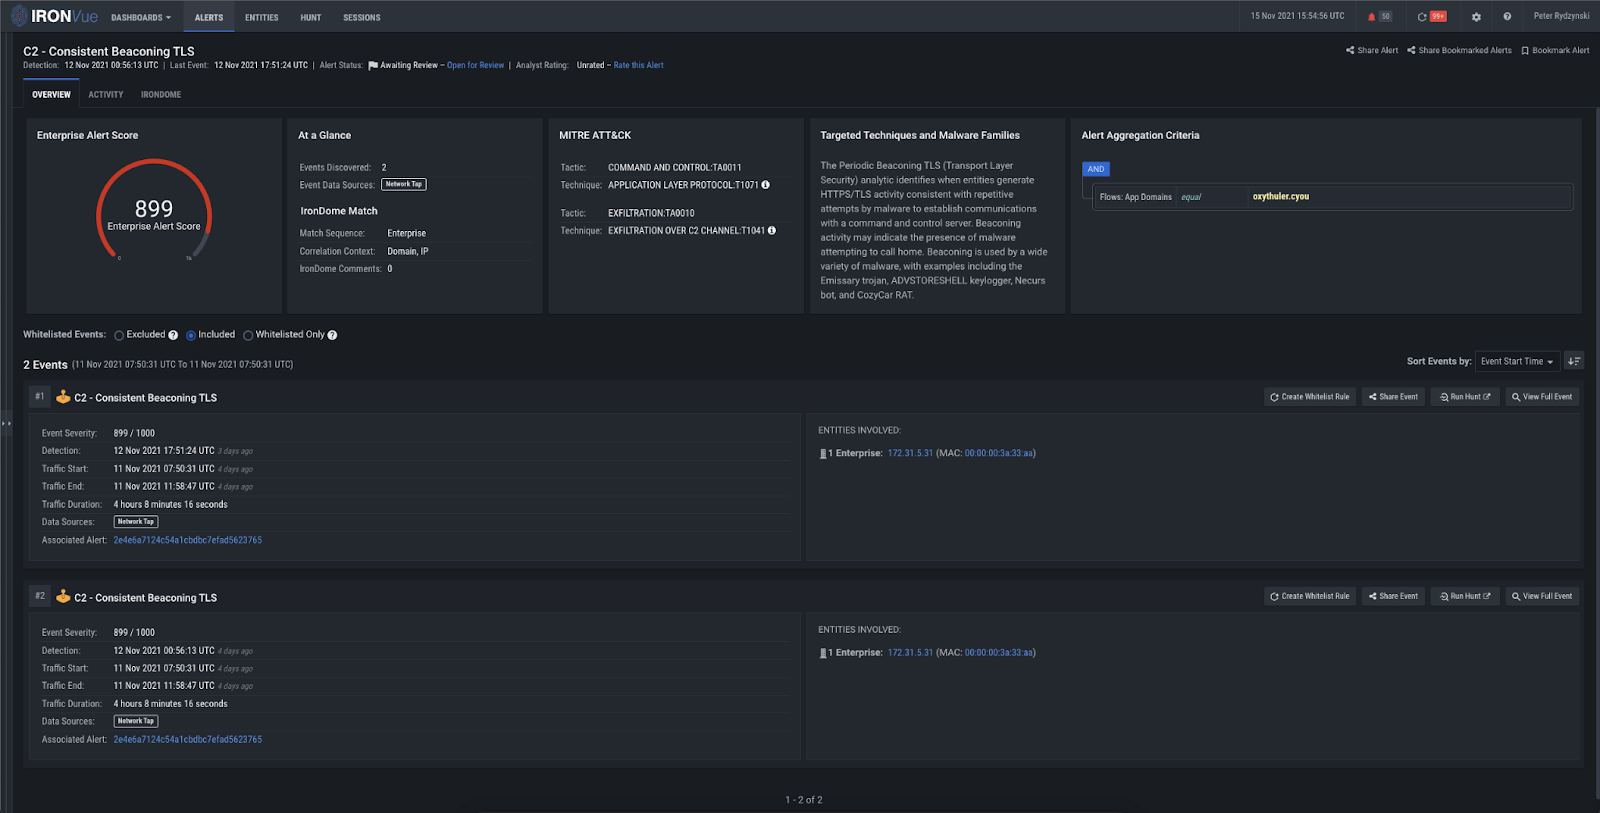This screenshot has width=1600, height=813.
Task: Open the Sessions navigation tab
Action: click(x=362, y=18)
